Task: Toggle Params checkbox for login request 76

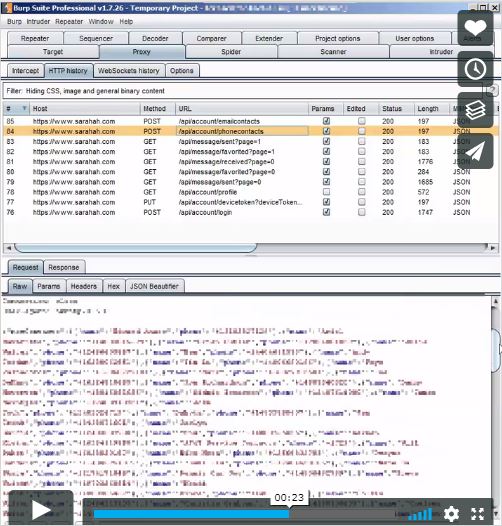Action: pos(326,212)
